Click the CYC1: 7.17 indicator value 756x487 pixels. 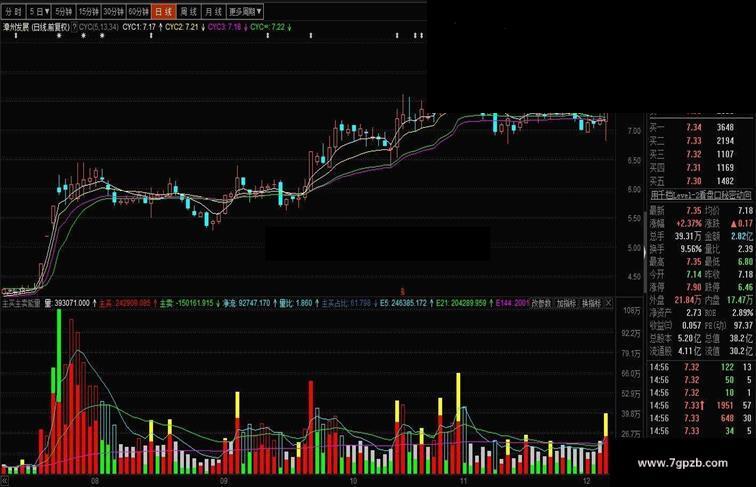click(x=139, y=27)
